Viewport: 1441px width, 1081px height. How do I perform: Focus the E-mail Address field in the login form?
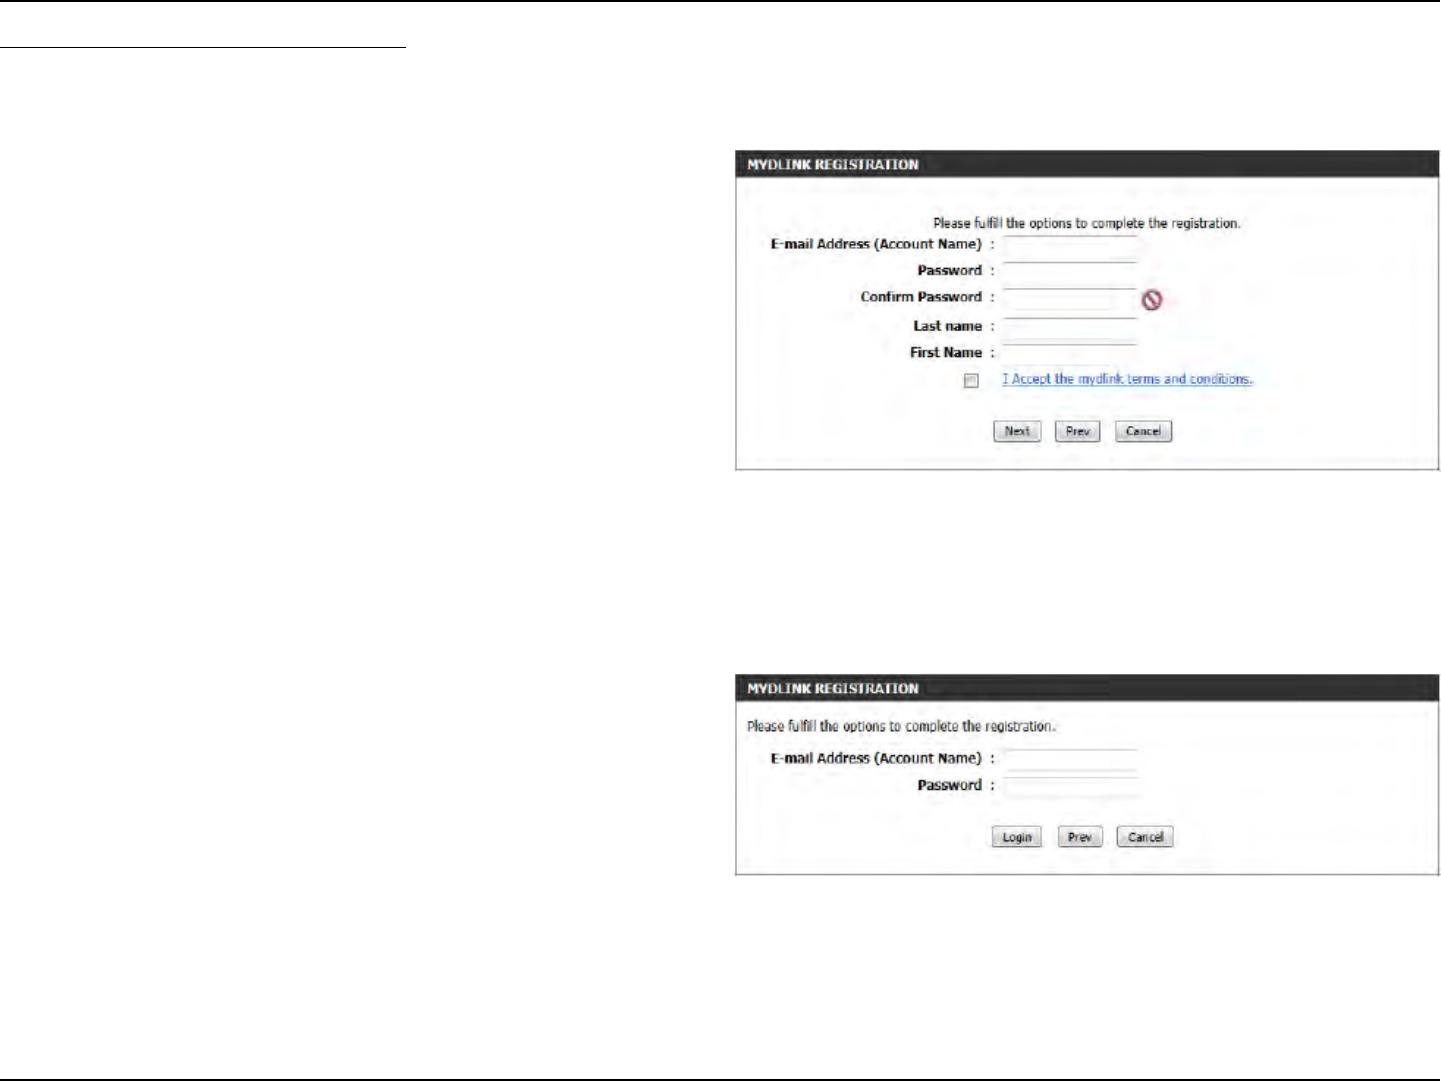(1070, 760)
